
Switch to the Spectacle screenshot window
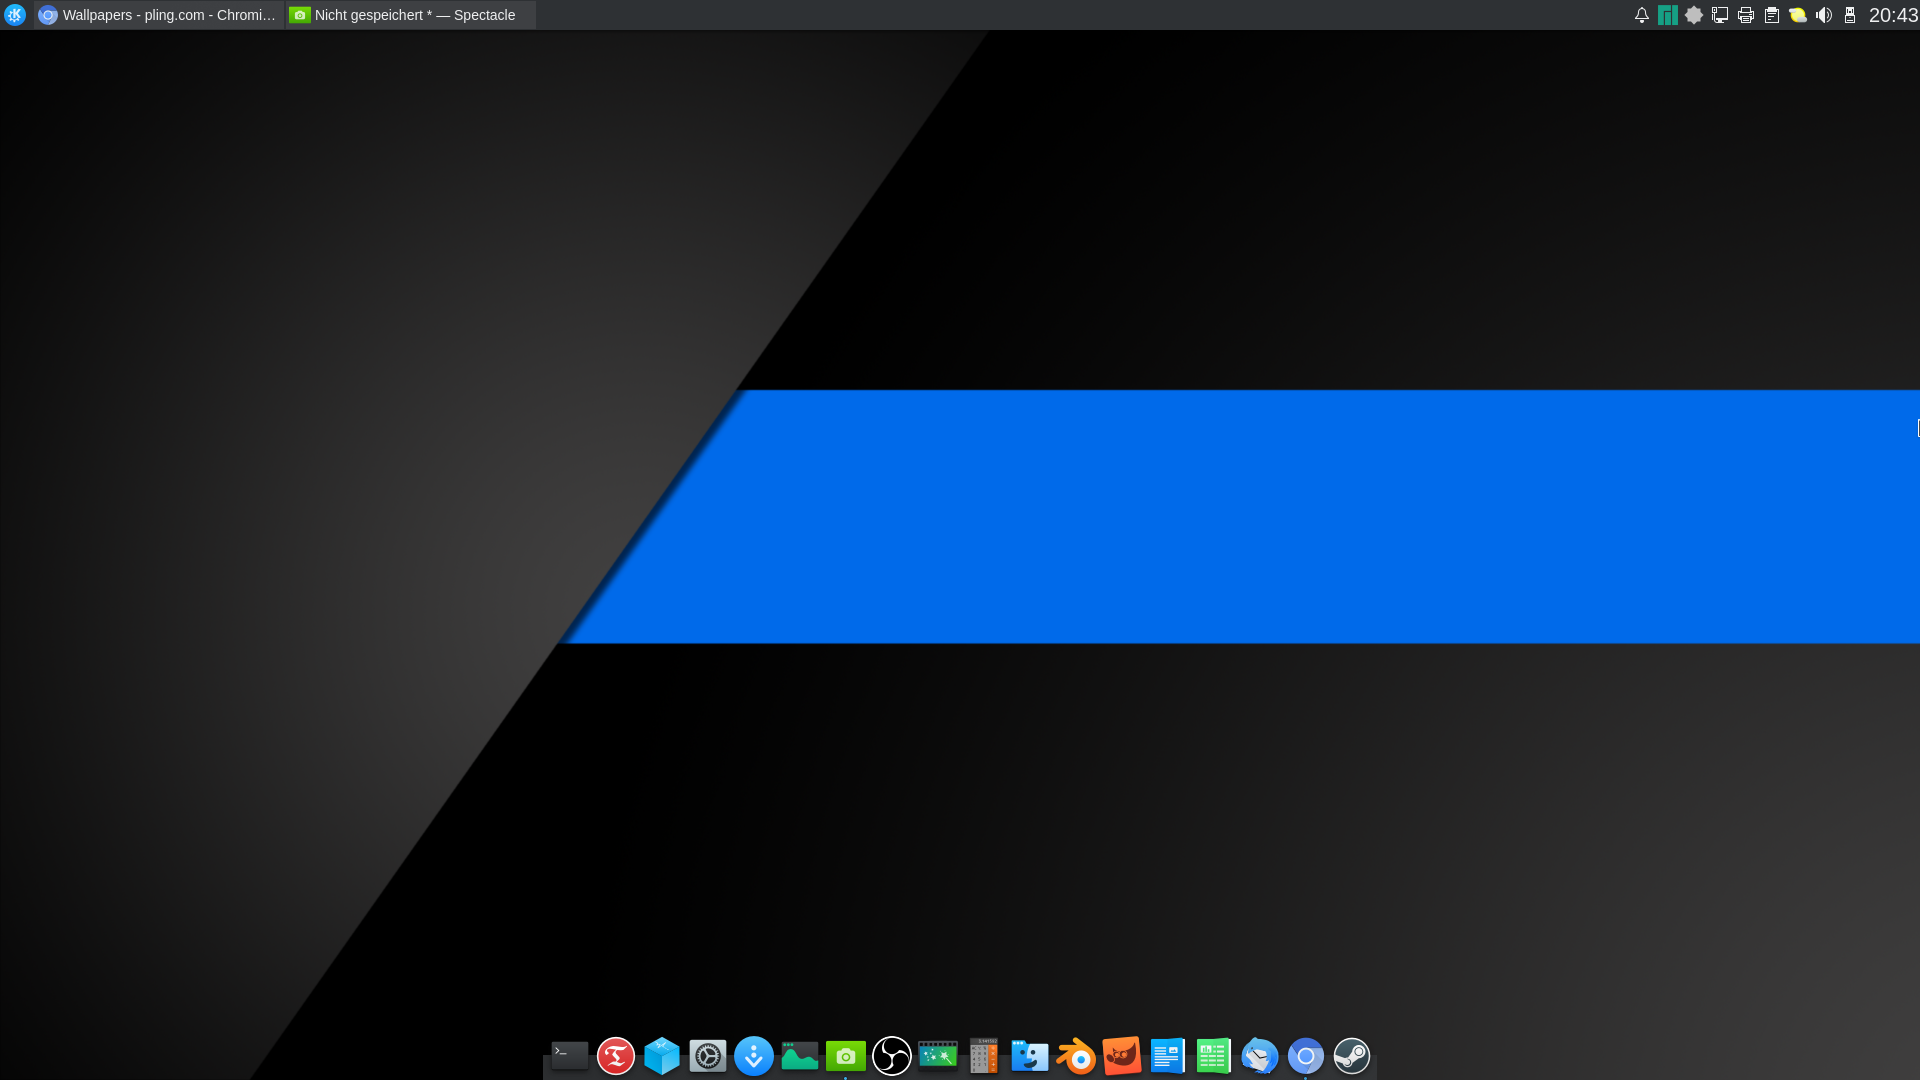click(411, 15)
